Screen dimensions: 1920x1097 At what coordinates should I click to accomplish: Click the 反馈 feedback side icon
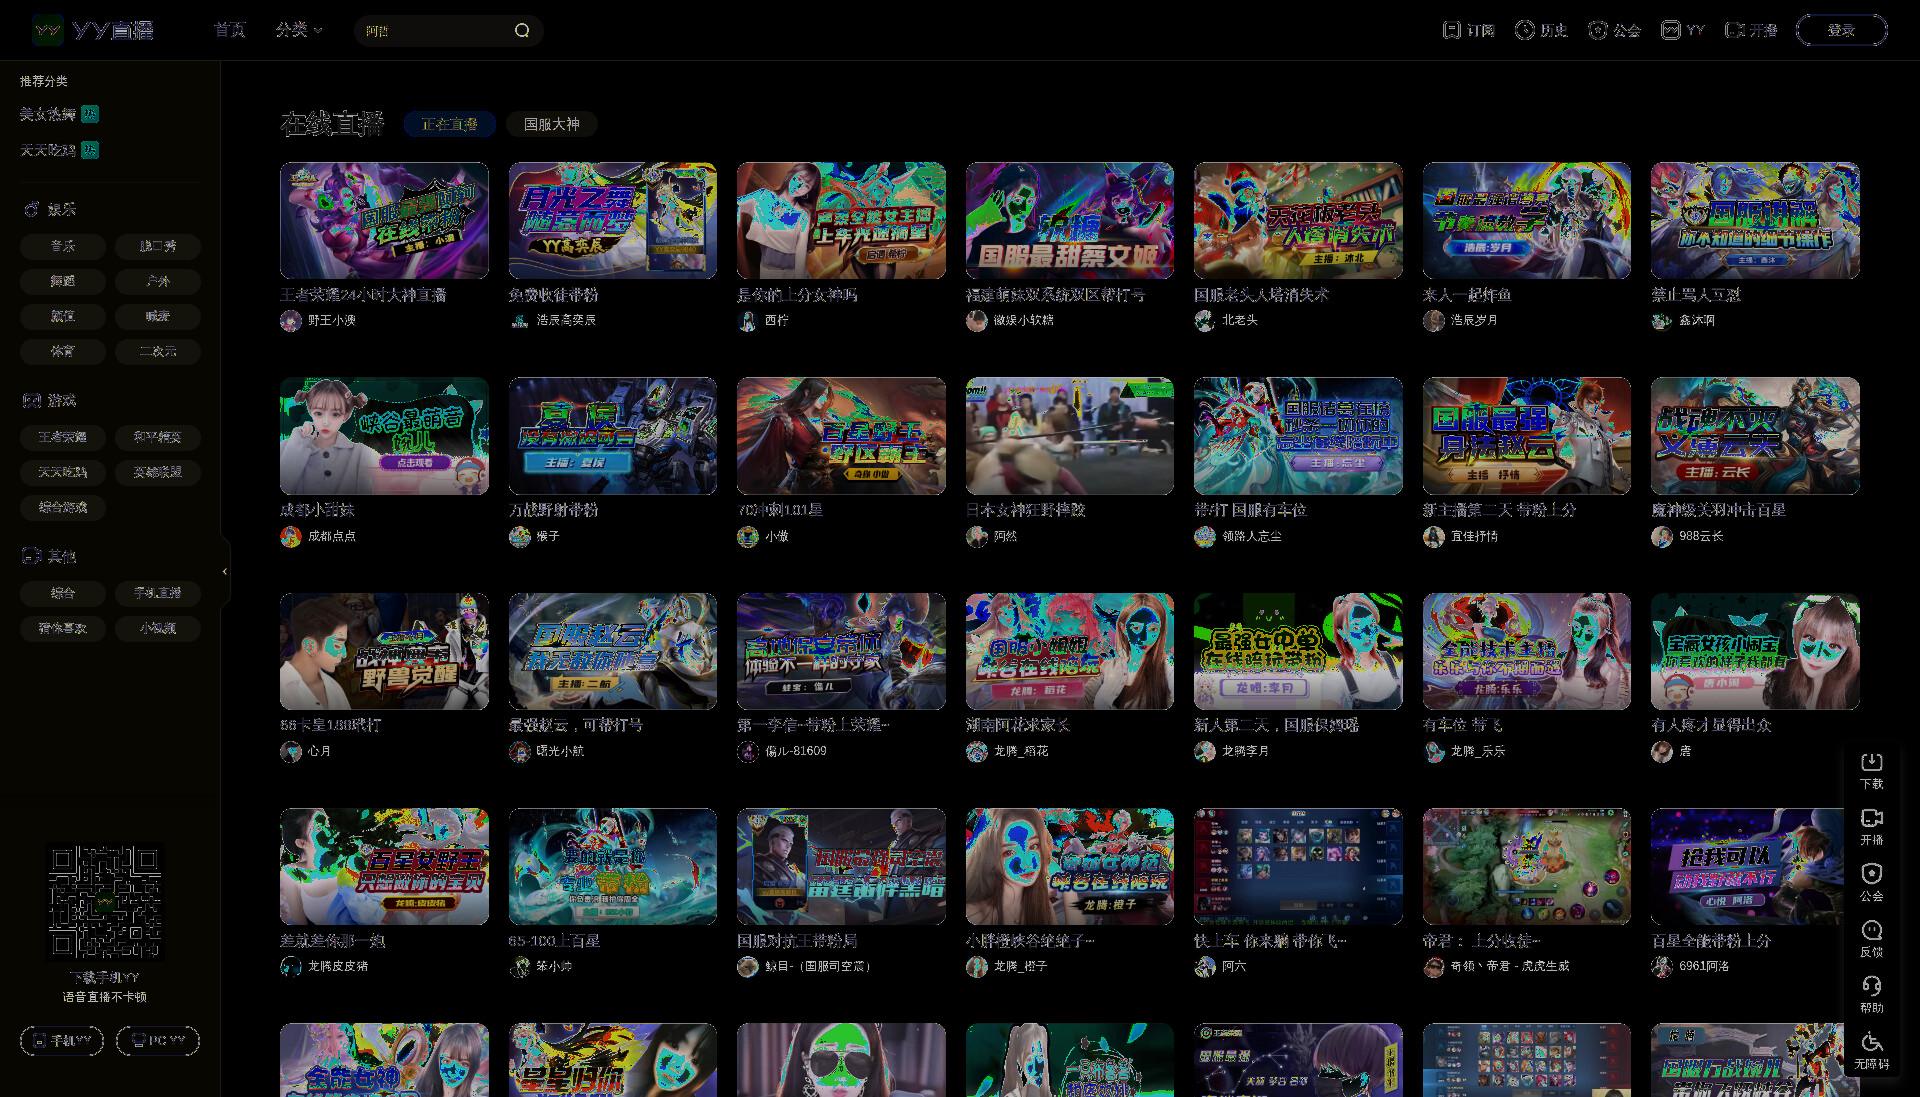tap(1871, 930)
